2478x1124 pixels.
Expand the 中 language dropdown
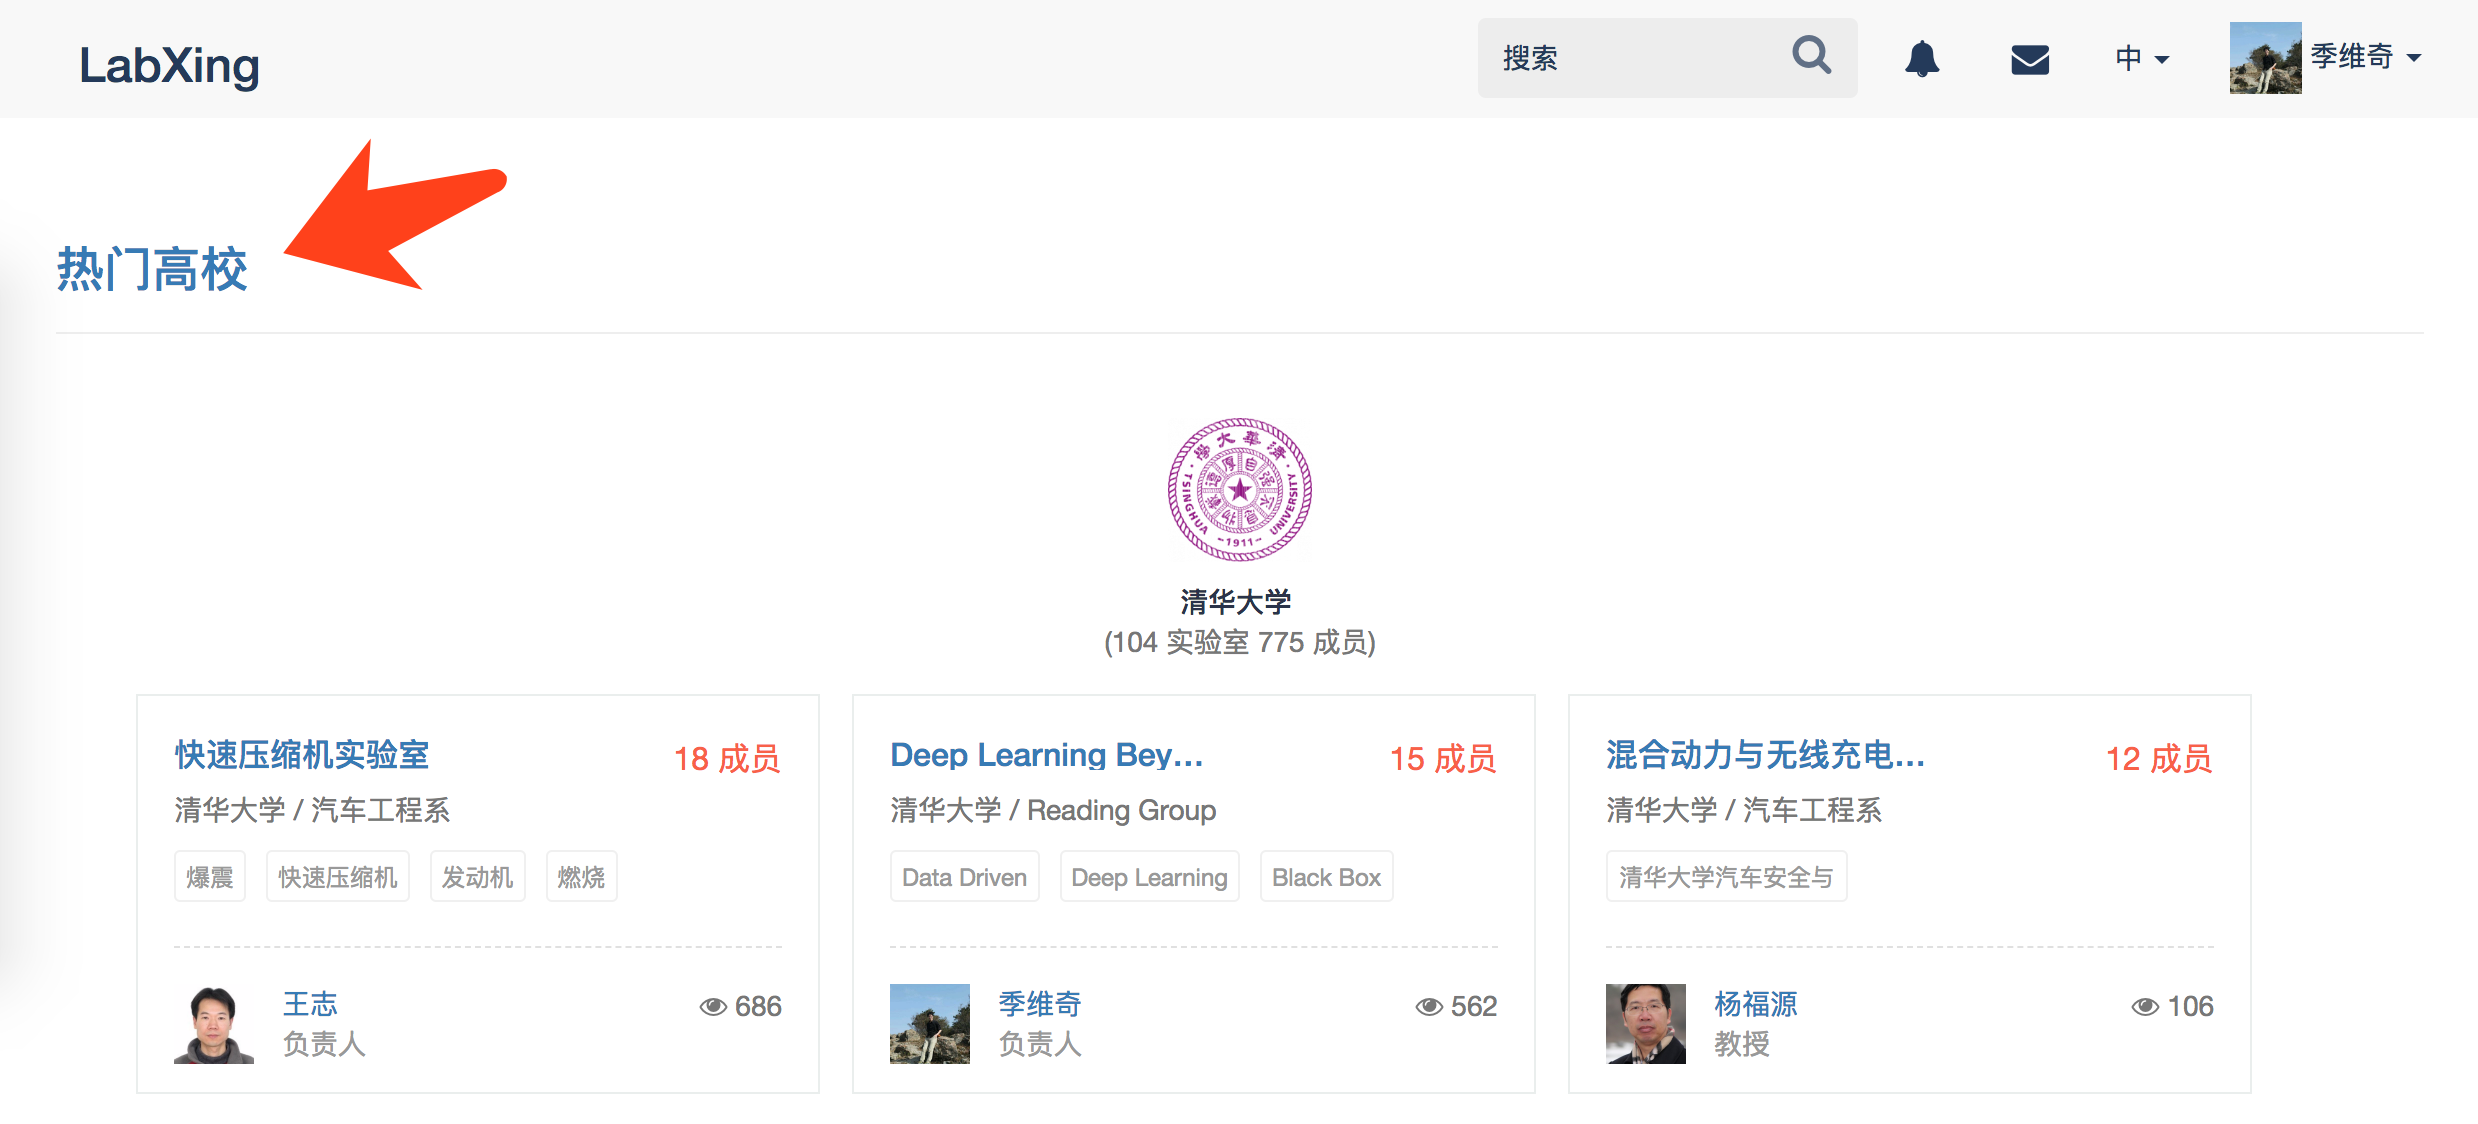coord(2142,58)
